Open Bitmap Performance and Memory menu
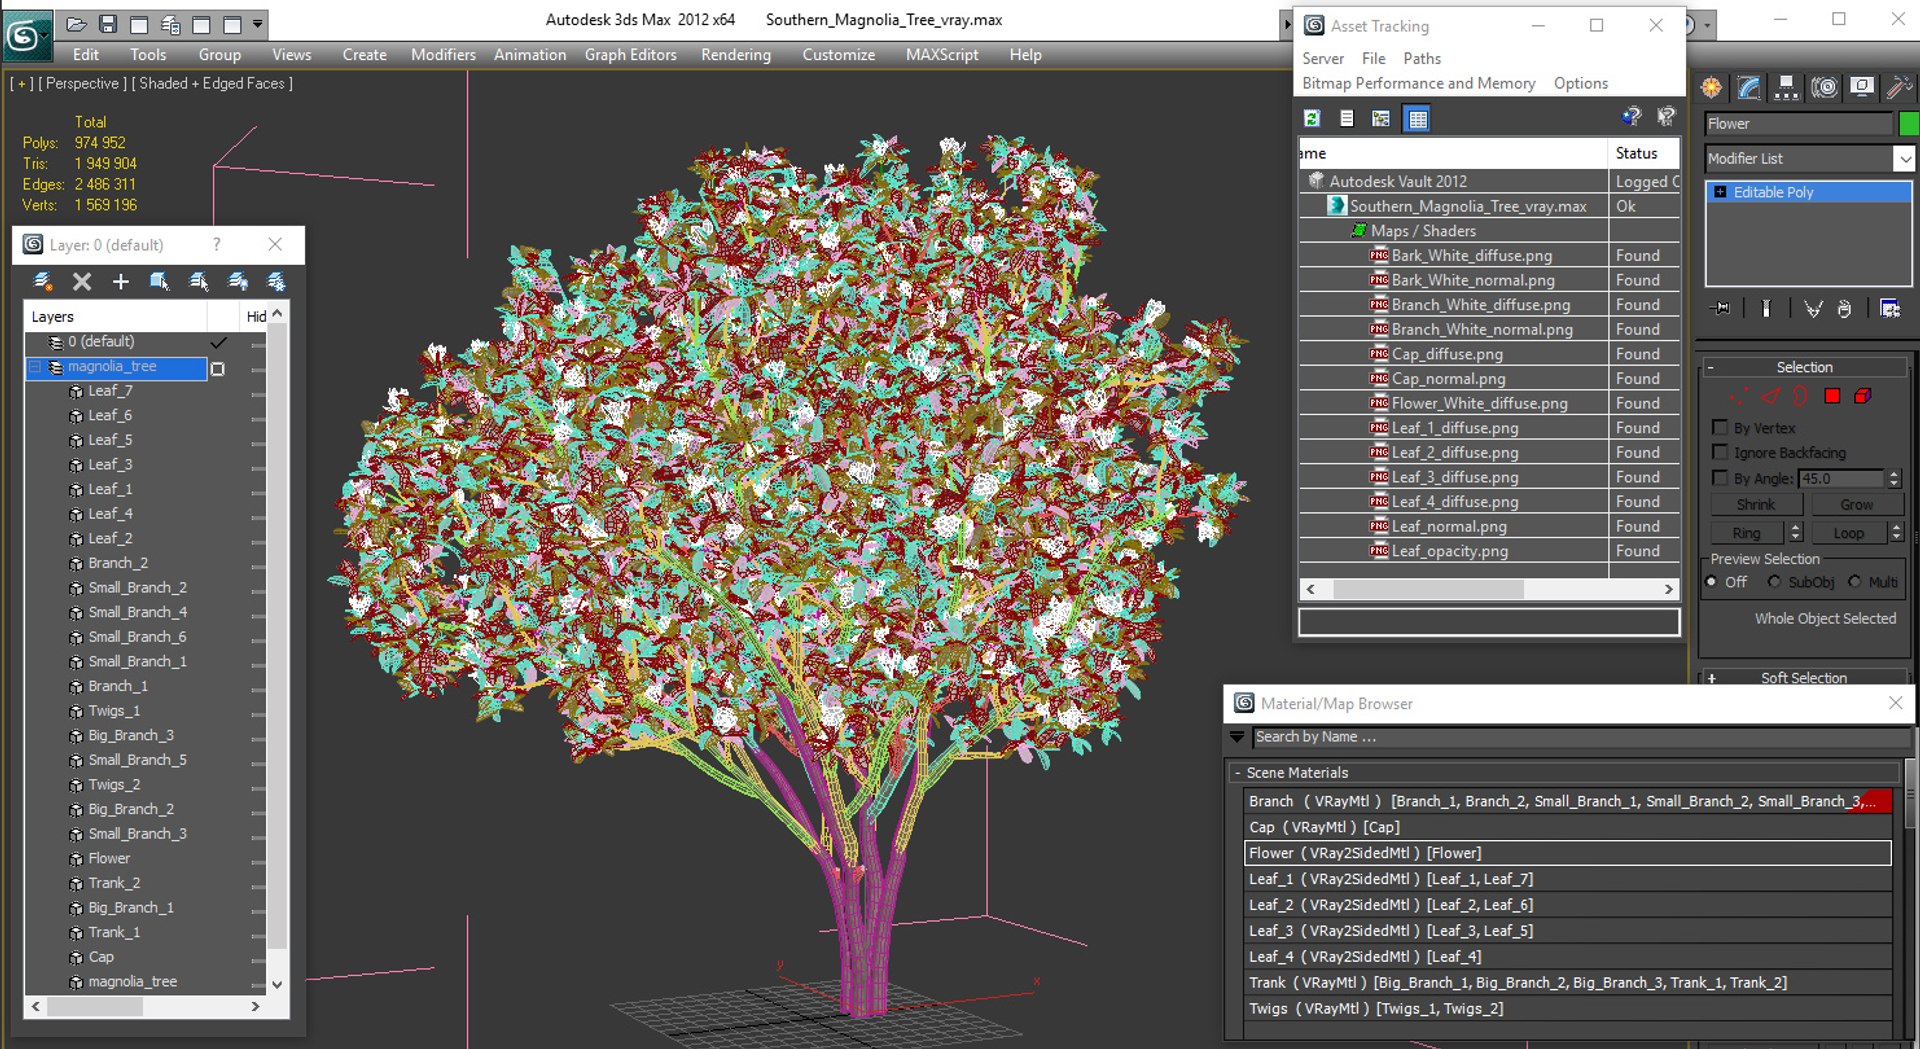1920x1049 pixels. (1418, 84)
